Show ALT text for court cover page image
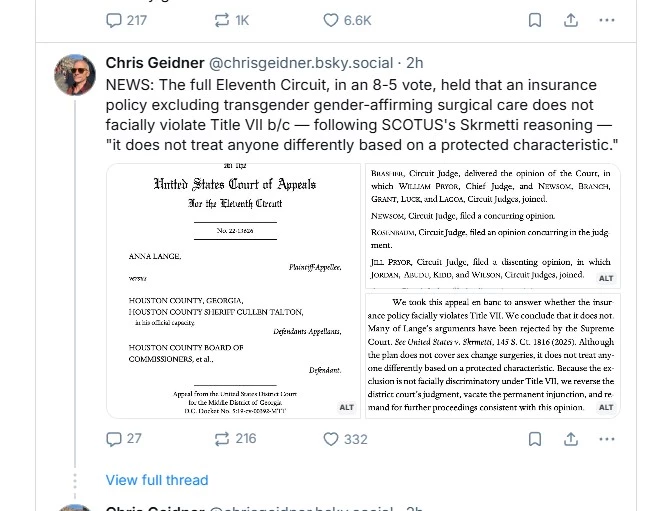Viewport: 660px width, 511px height. [x=346, y=408]
